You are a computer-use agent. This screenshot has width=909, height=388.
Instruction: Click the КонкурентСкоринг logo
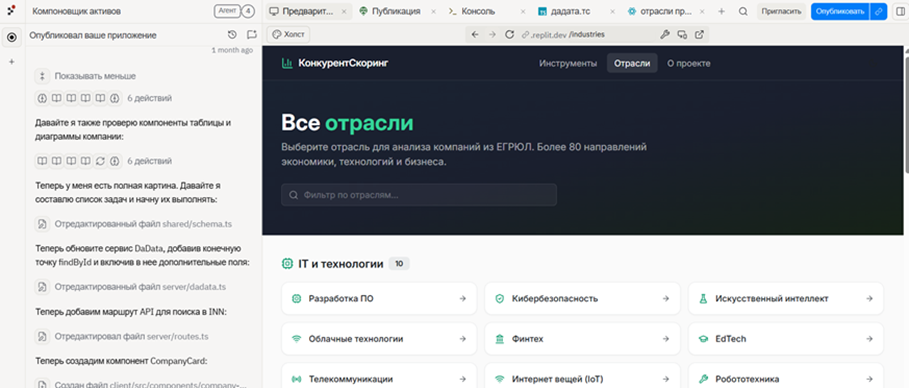point(335,63)
